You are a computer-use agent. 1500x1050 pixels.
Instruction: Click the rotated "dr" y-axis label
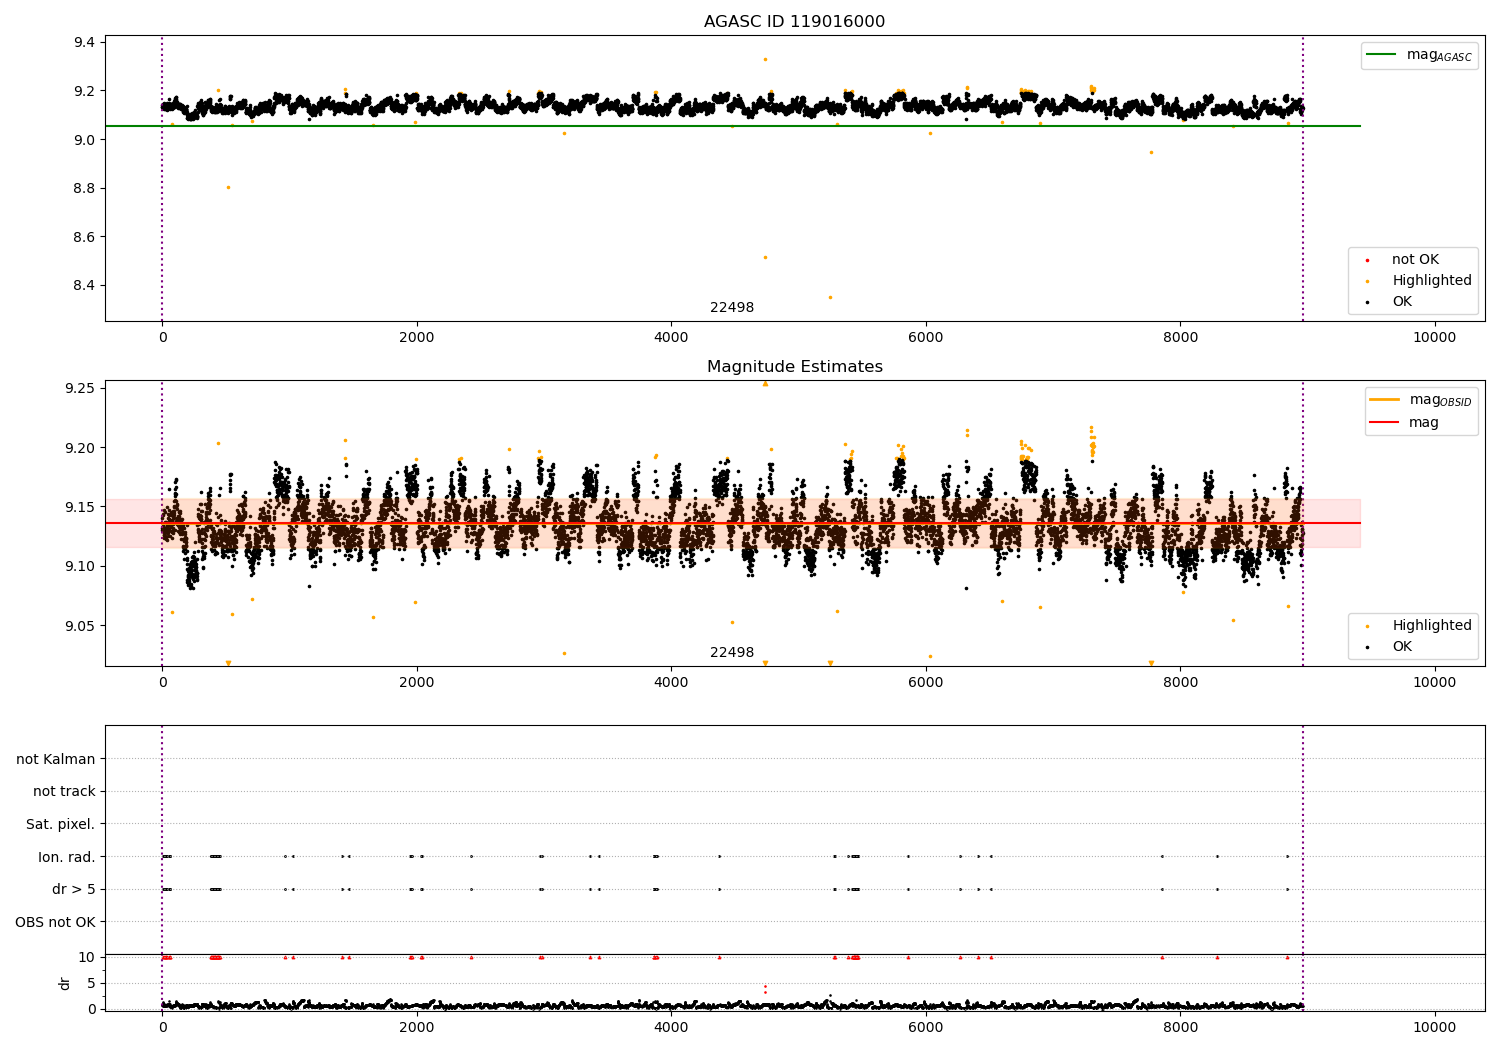click(x=65, y=983)
